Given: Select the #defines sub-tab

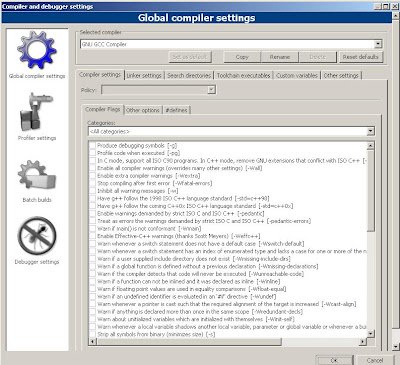Looking at the screenshot, I should coord(177,110).
